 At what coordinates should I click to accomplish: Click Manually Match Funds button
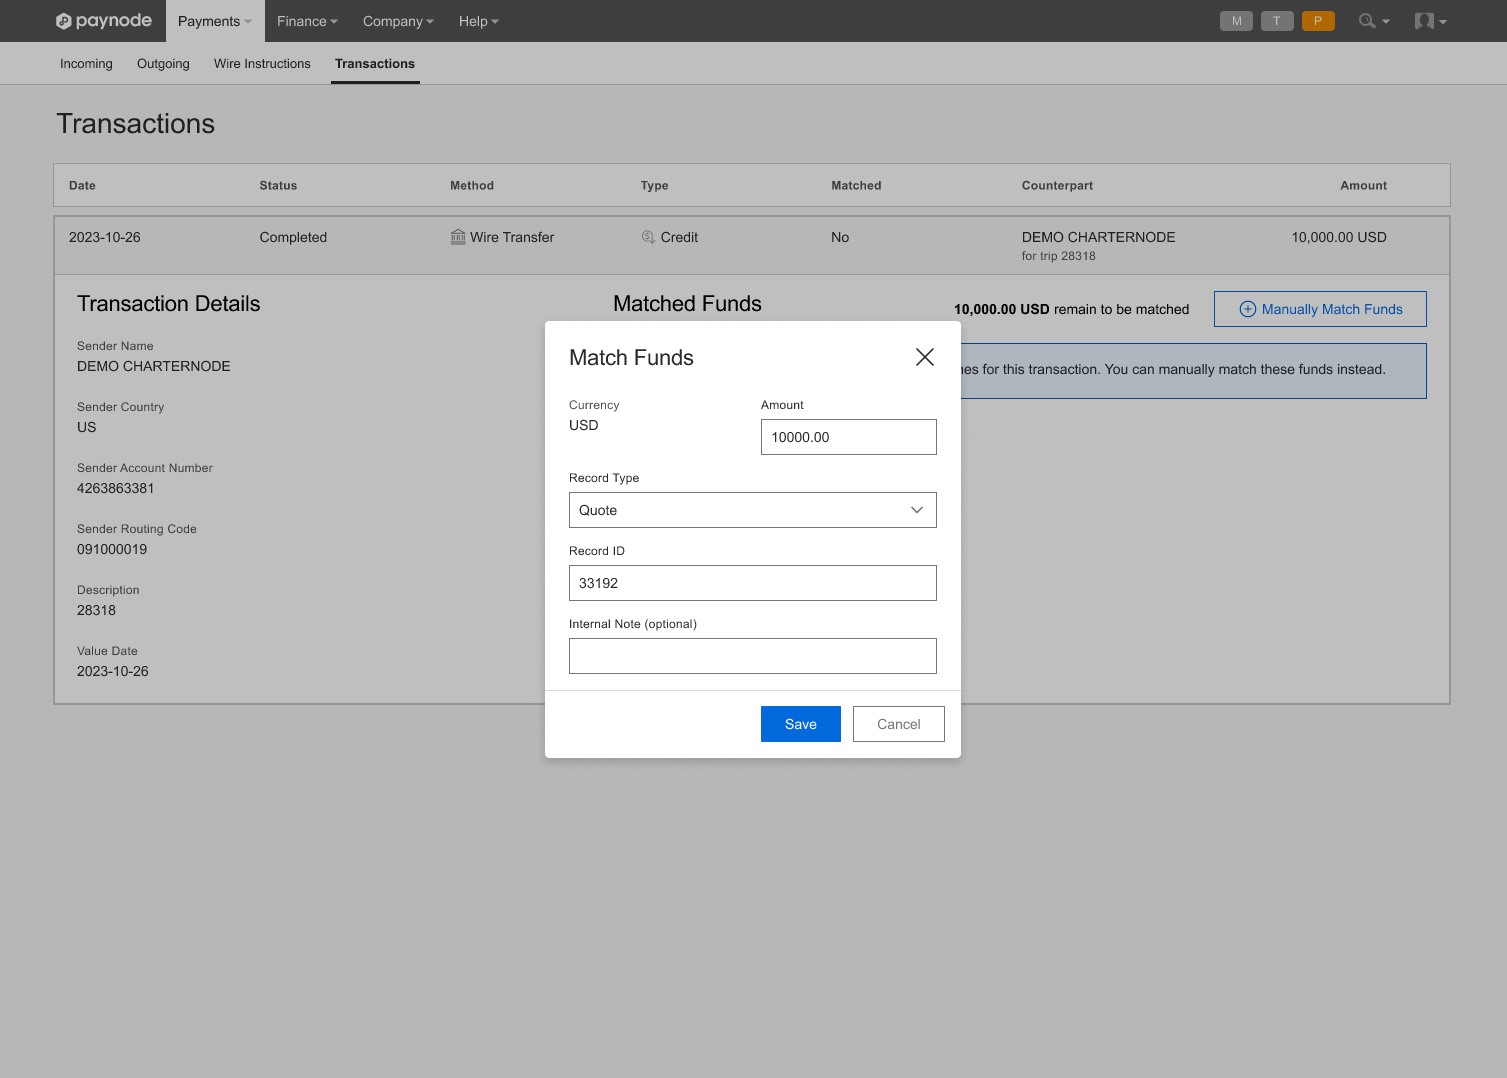pos(1320,309)
